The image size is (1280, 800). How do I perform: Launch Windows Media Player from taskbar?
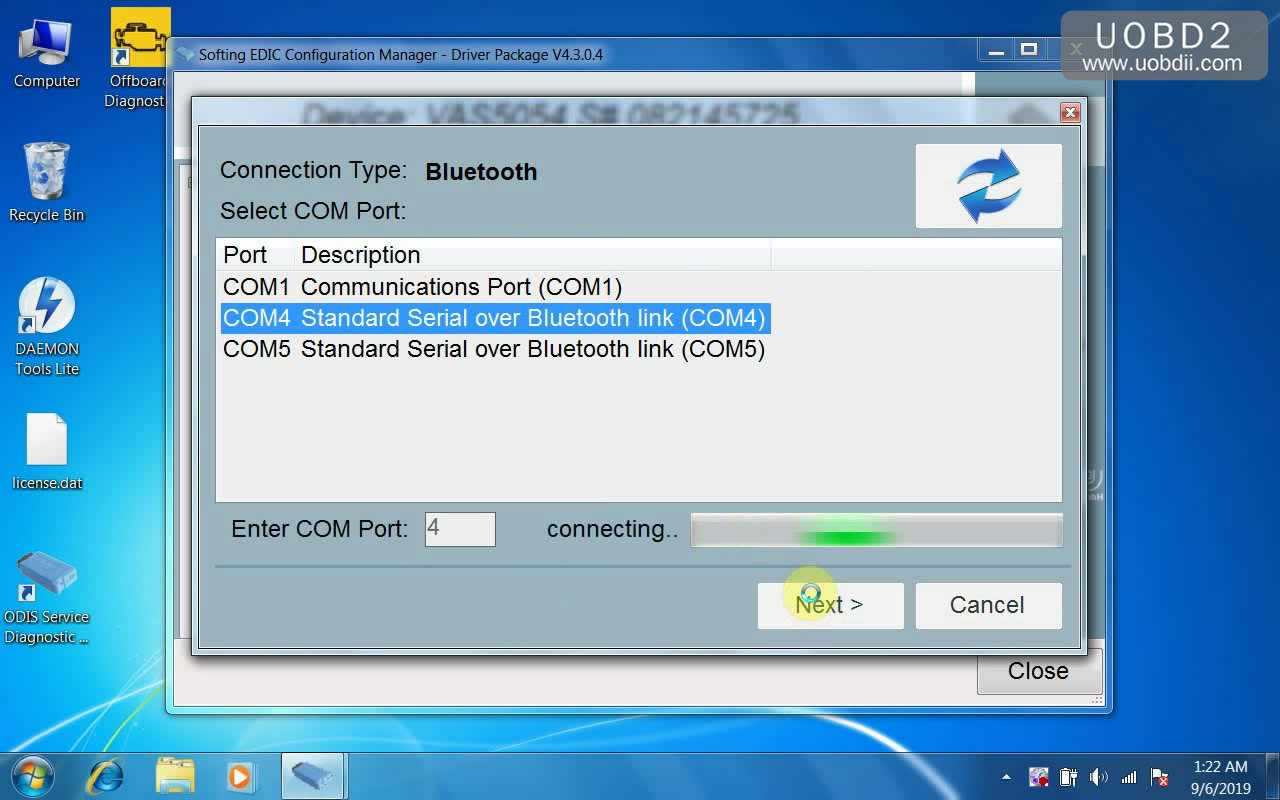click(240, 776)
